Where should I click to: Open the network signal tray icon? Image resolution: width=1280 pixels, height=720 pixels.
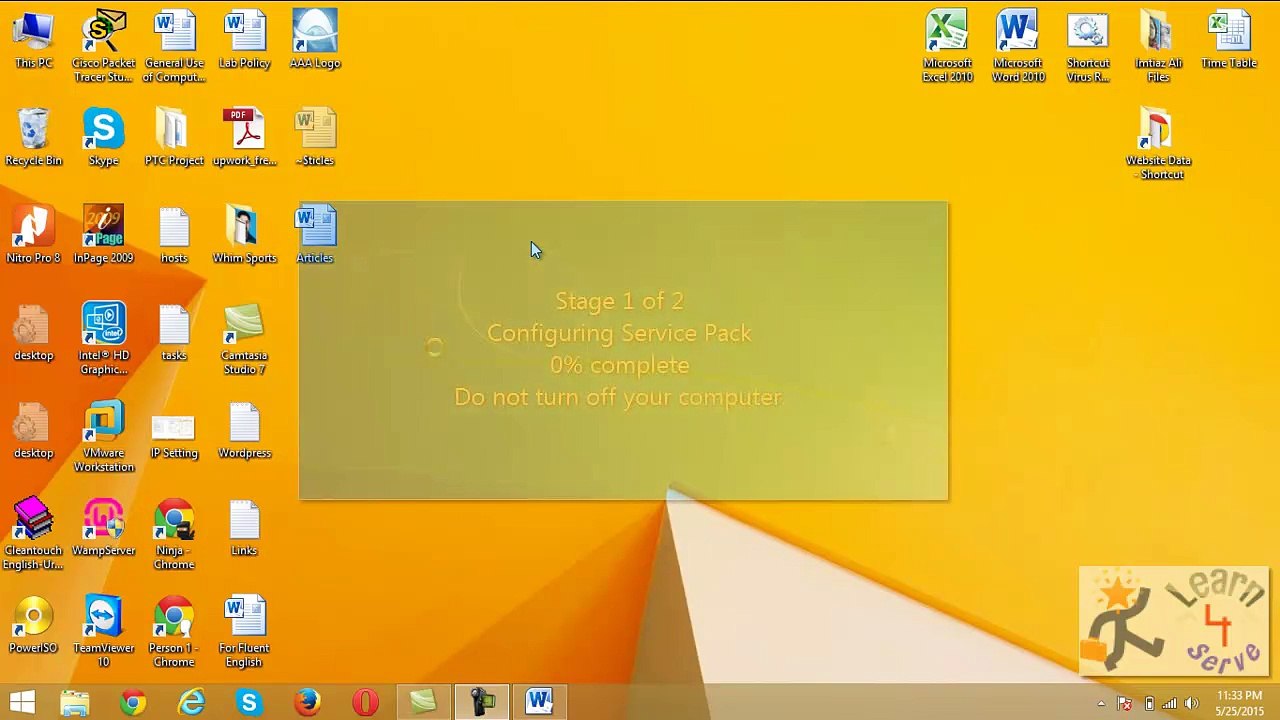[x=1169, y=703]
